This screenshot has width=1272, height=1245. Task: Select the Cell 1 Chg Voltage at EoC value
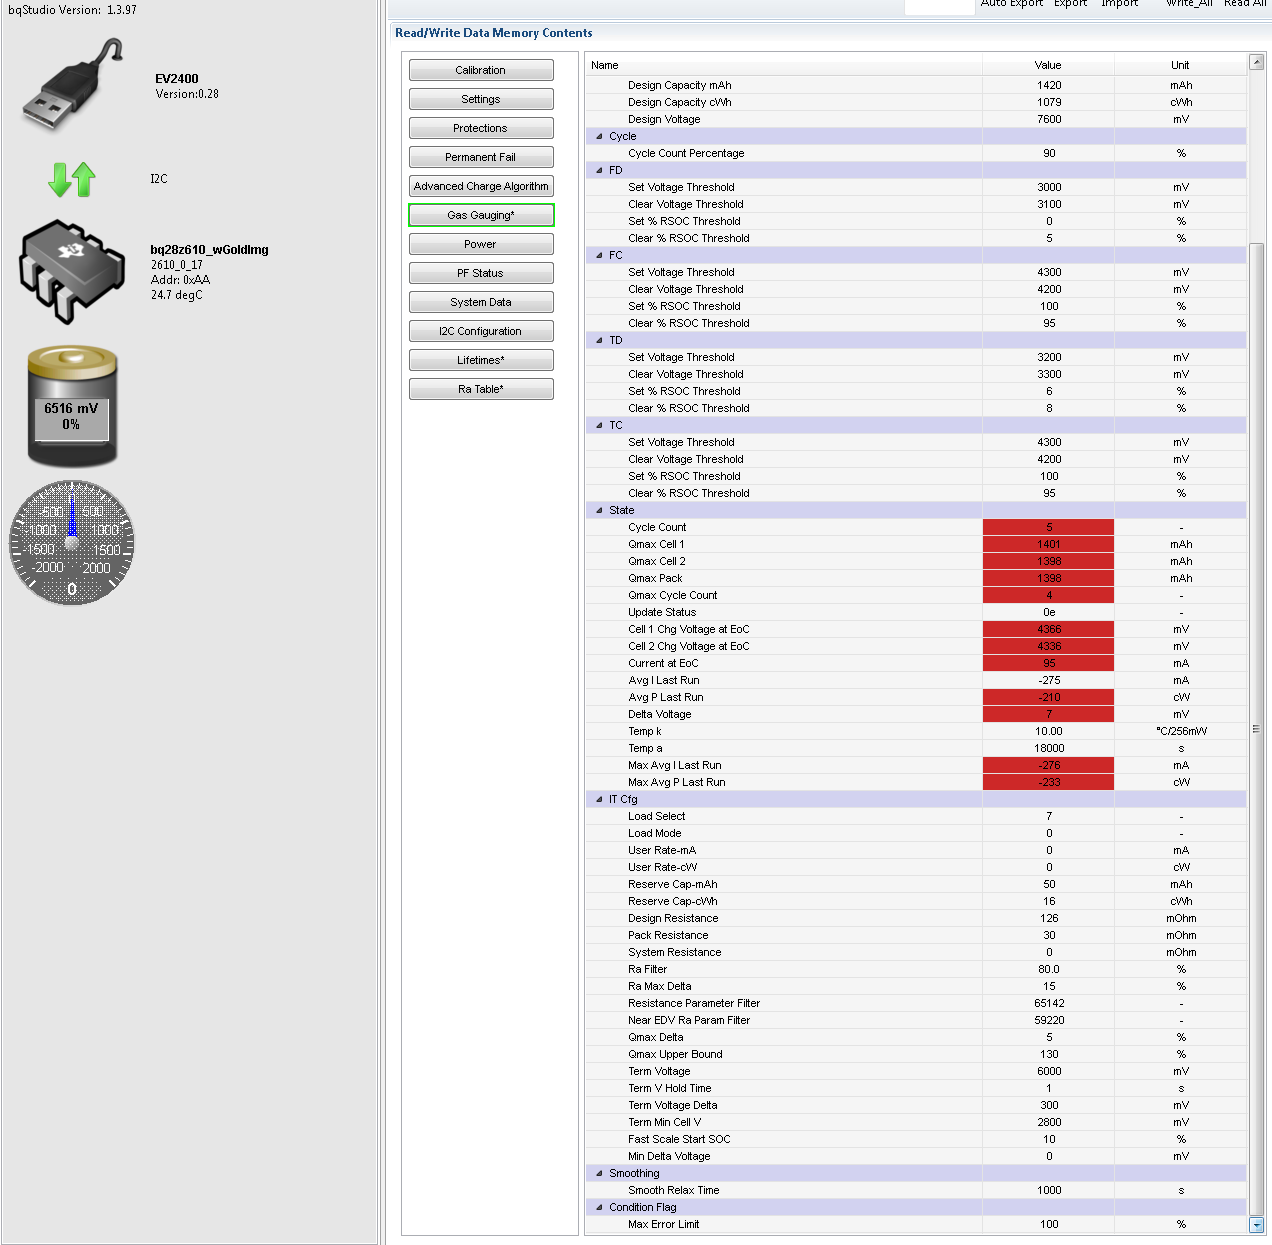(x=1048, y=629)
